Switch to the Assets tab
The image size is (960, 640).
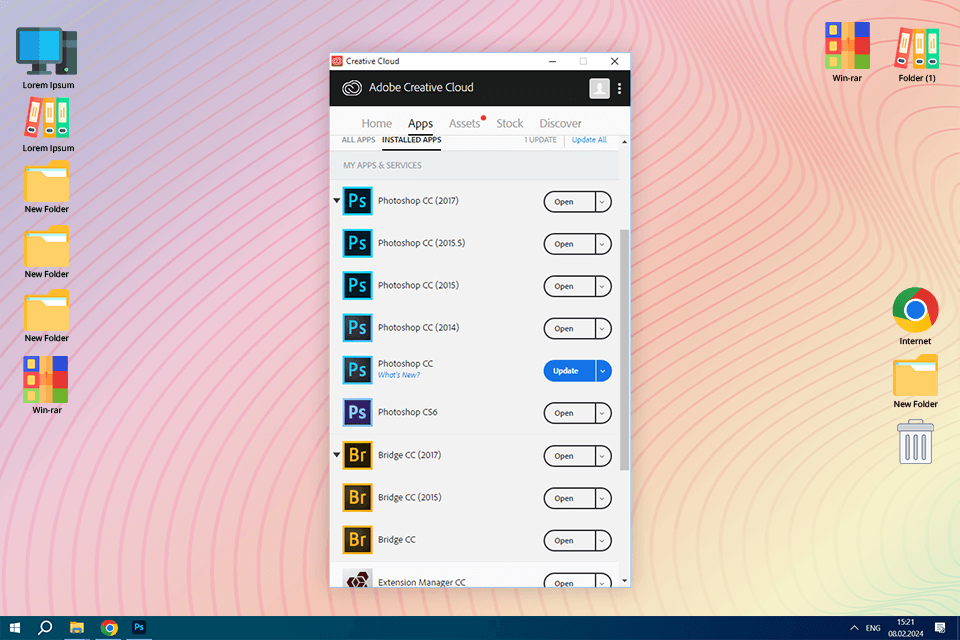(465, 123)
